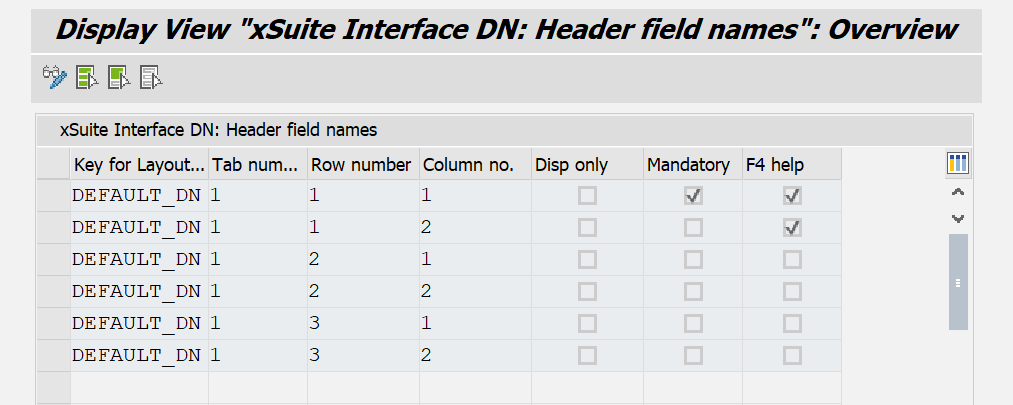Click the DEFAULT_DN key cell in first row

(137, 196)
